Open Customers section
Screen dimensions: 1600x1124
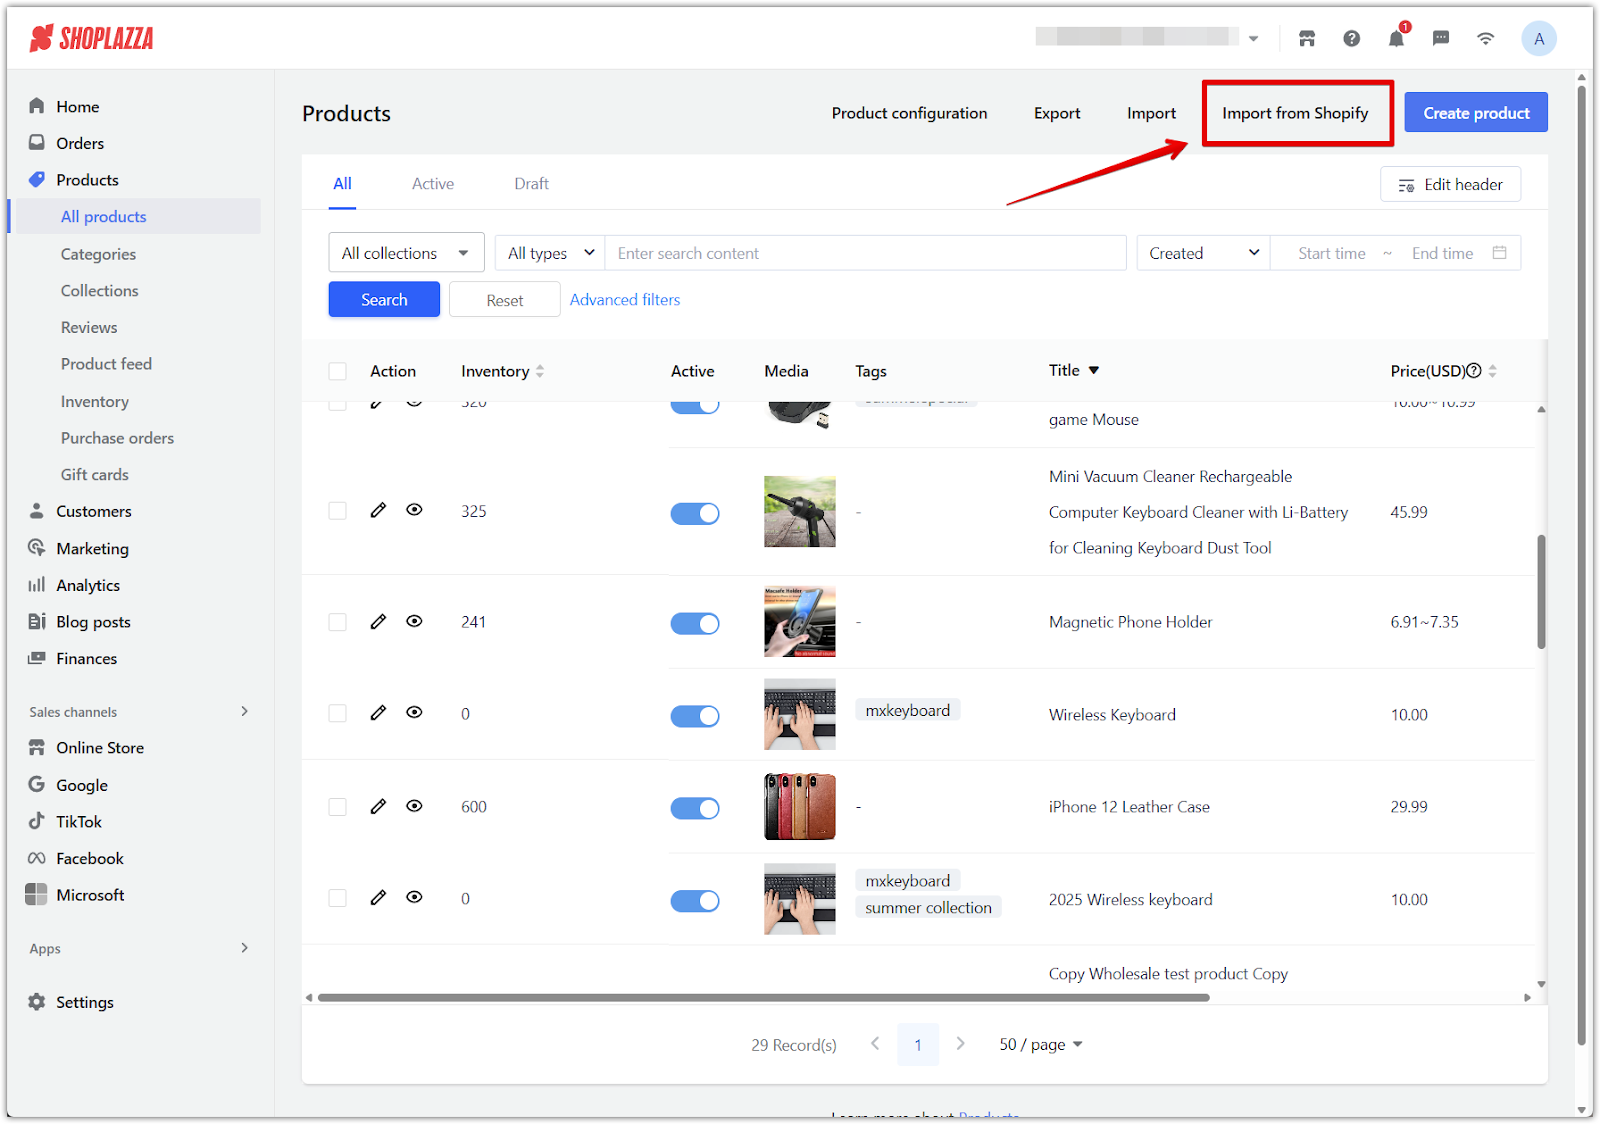93,511
